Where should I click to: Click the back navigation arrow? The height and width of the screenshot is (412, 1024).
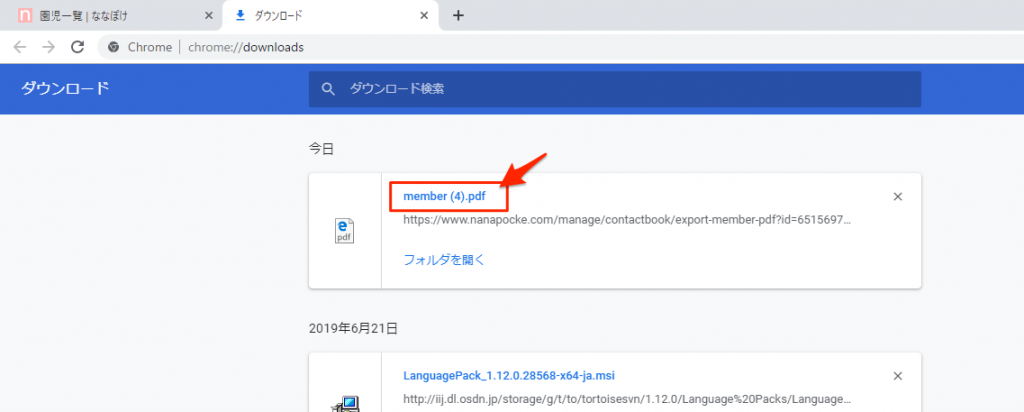pyautogui.click(x=19, y=47)
